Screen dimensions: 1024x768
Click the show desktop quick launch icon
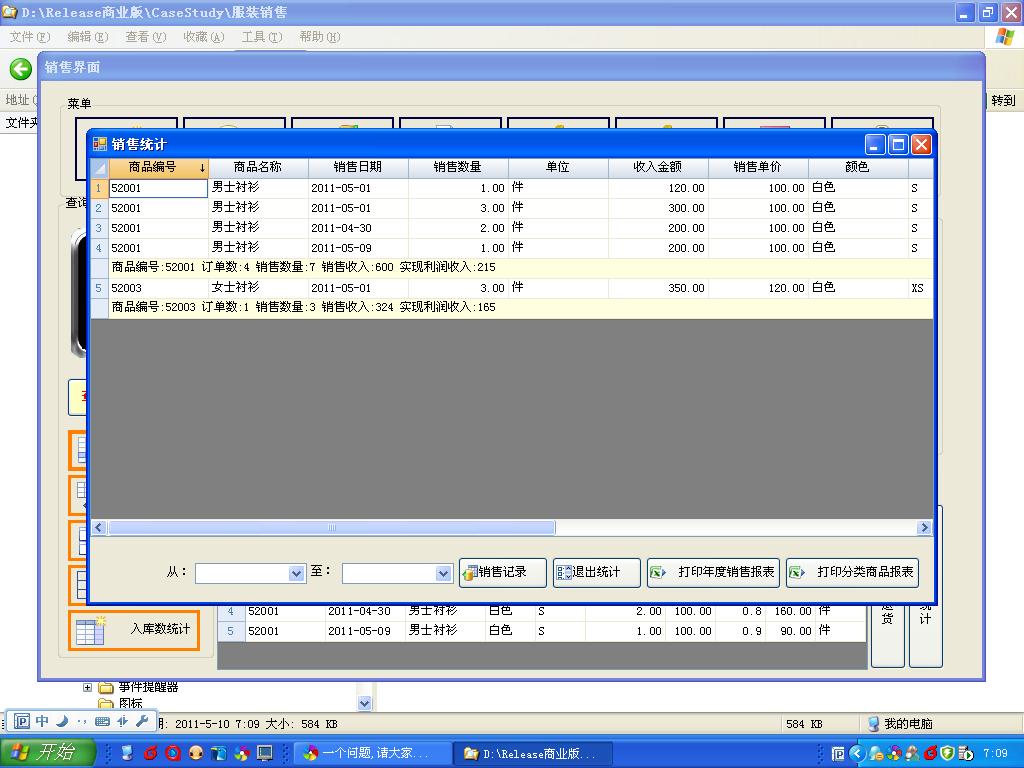pyautogui.click(x=265, y=753)
